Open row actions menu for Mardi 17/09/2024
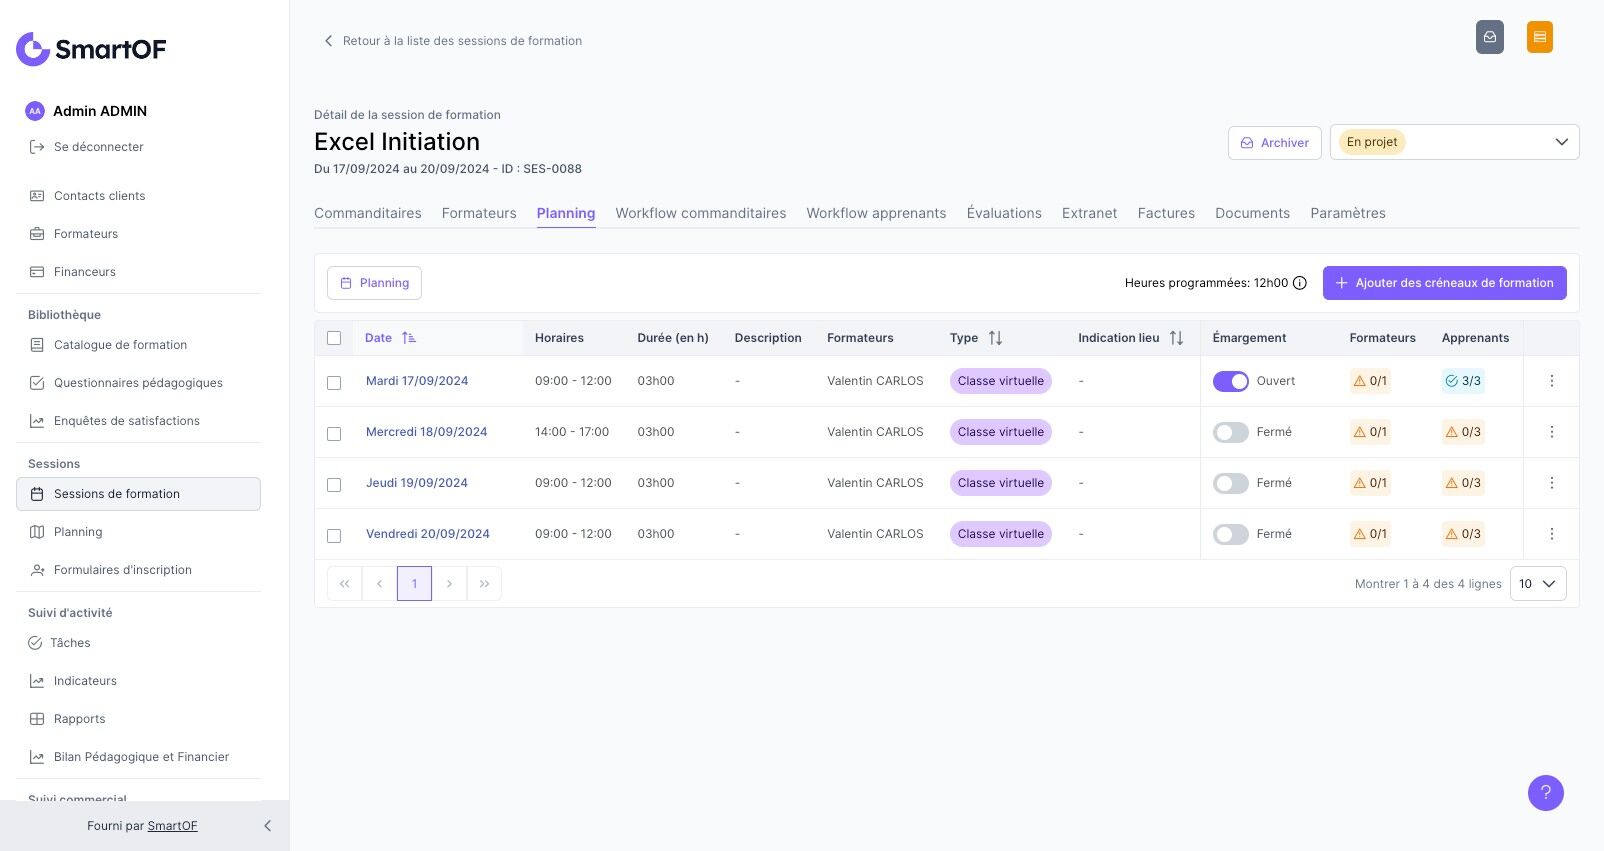 coord(1551,381)
